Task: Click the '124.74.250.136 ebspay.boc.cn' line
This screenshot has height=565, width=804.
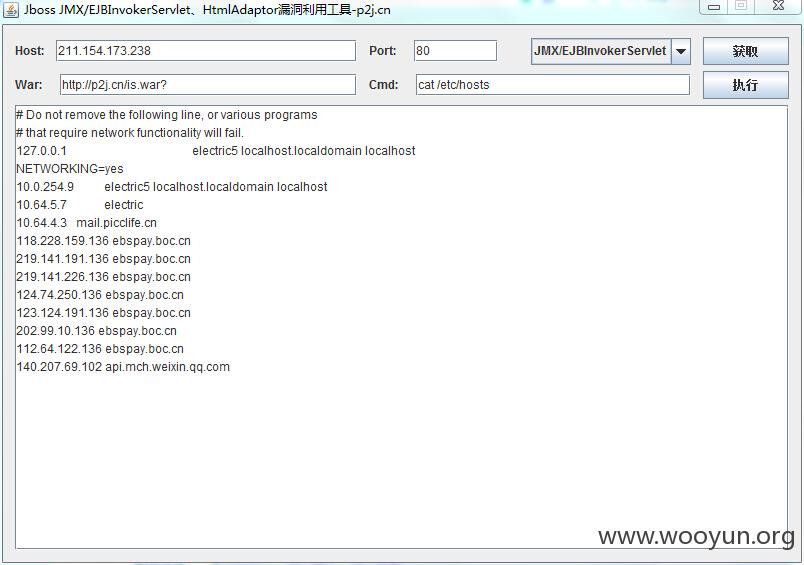Action: click(100, 295)
